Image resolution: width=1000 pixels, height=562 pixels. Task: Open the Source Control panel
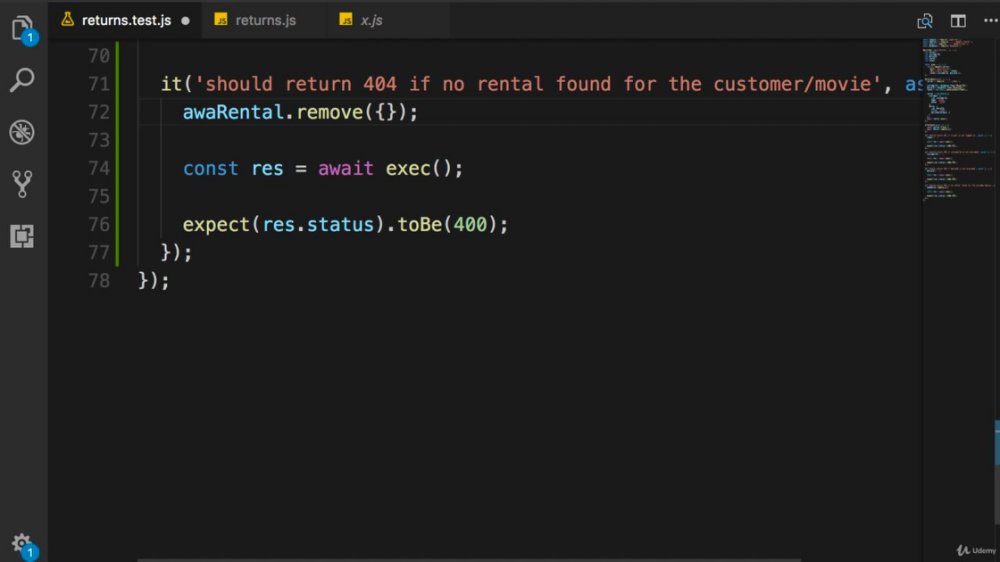[22, 184]
